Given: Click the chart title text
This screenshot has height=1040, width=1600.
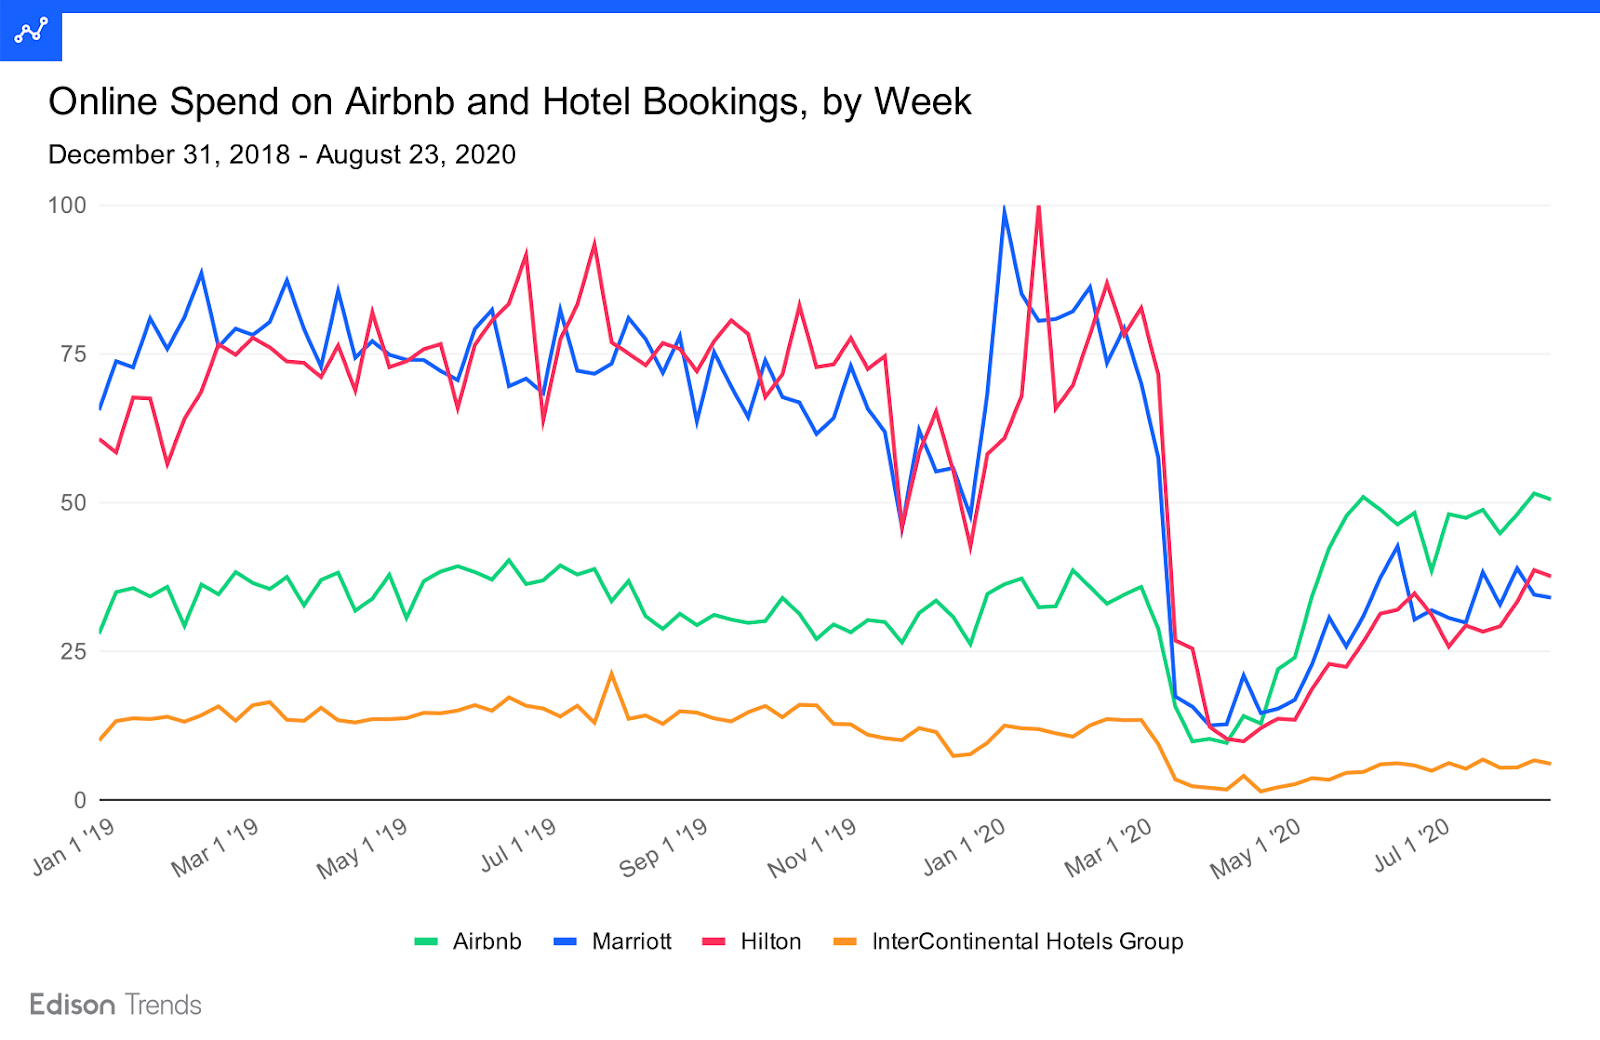Looking at the screenshot, I should (x=510, y=102).
